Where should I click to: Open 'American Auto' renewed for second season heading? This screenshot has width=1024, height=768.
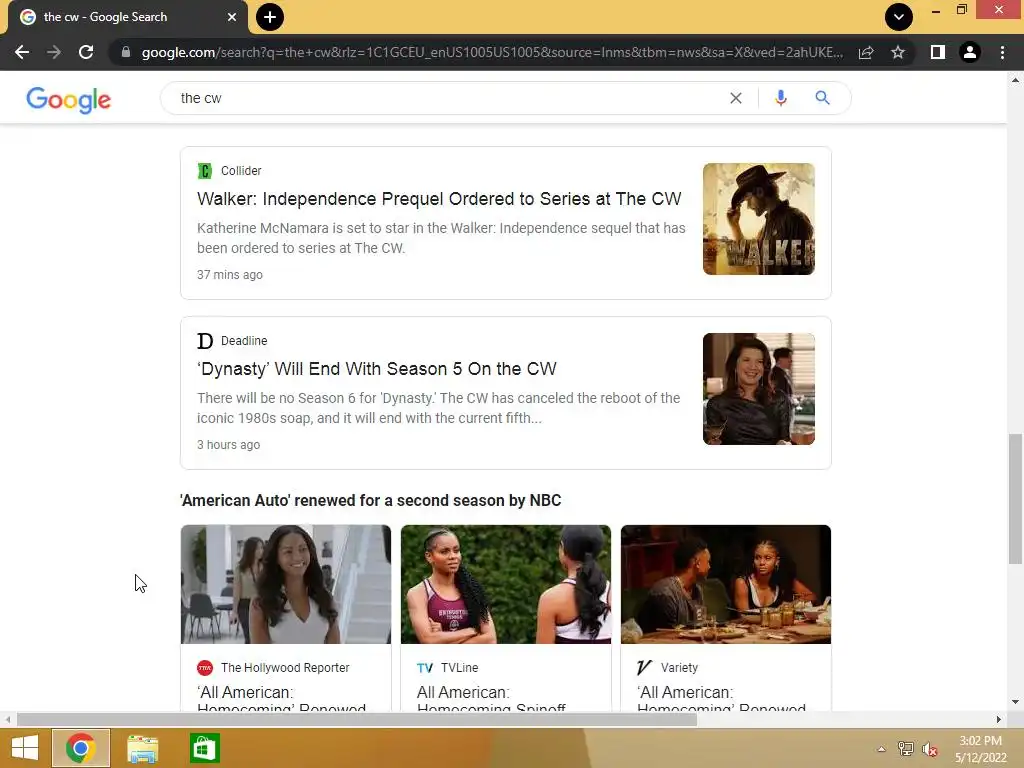[370, 500]
